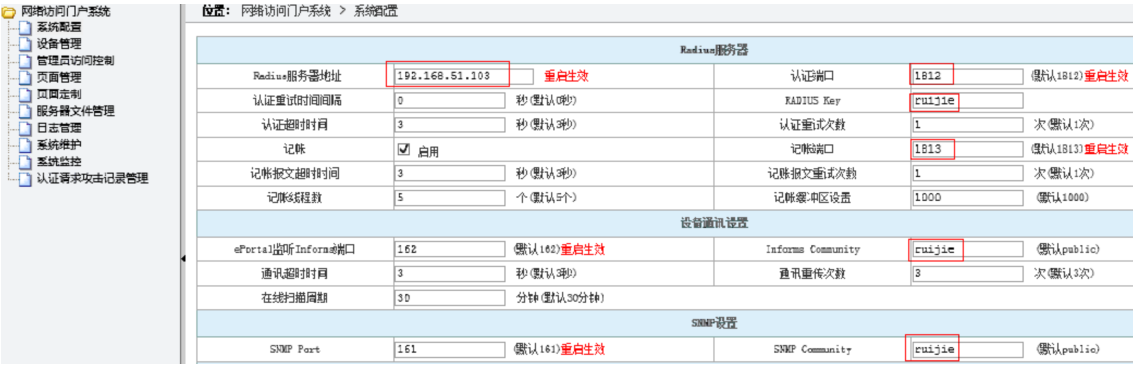Focus the 认证重试时间间隔 input field
Image resolution: width=1133 pixels, height=368 pixels.
pos(449,100)
